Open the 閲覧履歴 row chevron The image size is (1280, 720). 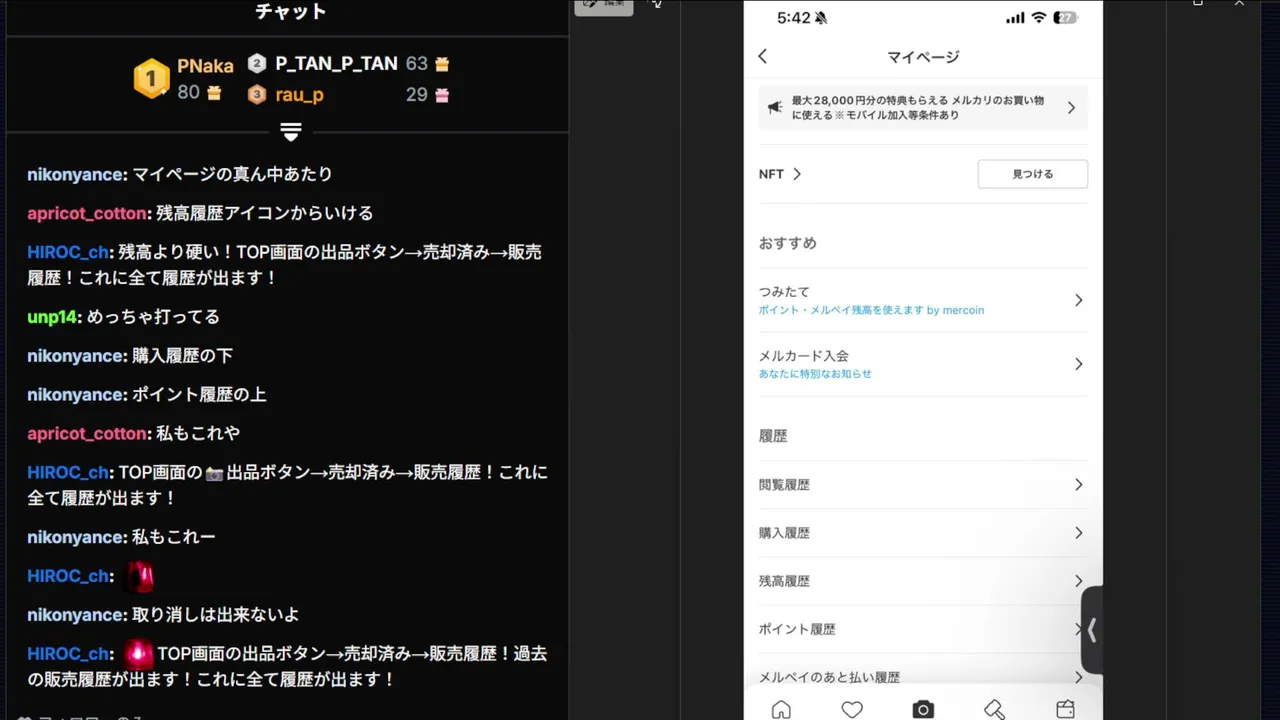(x=1078, y=485)
